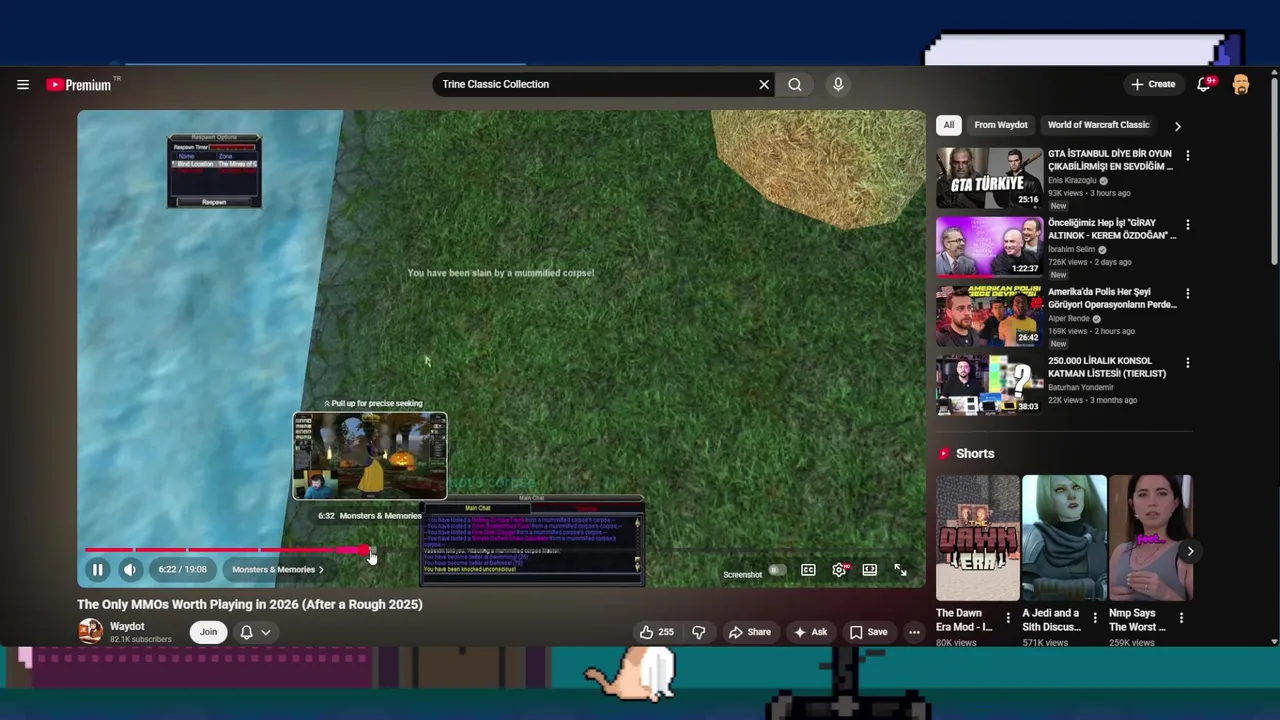Go to YouTube Premium home logo

79,85
